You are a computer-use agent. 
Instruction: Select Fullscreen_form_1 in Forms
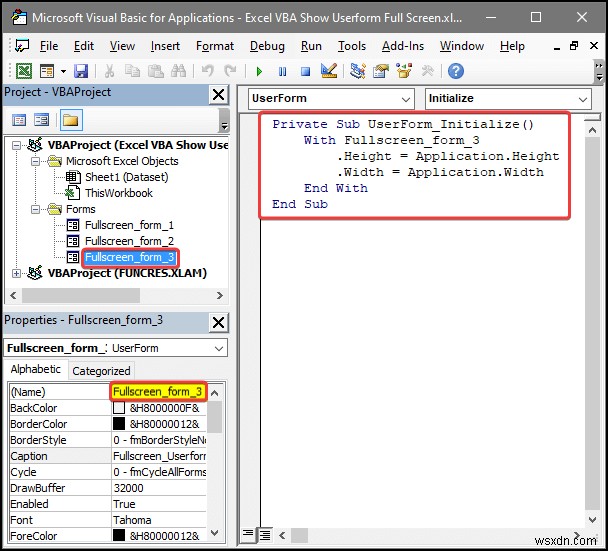tap(129, 225)
